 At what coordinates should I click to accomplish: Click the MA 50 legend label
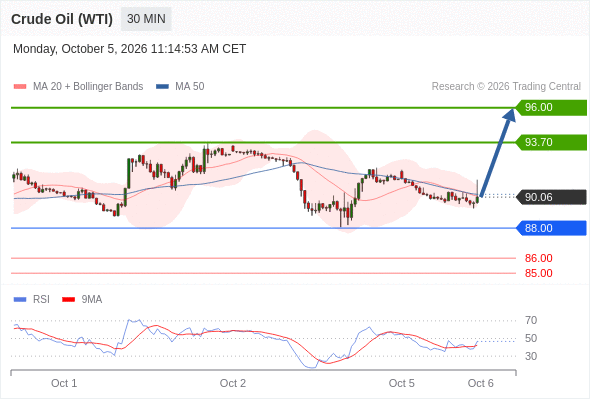pyautogui.click(x=190, y=87)
